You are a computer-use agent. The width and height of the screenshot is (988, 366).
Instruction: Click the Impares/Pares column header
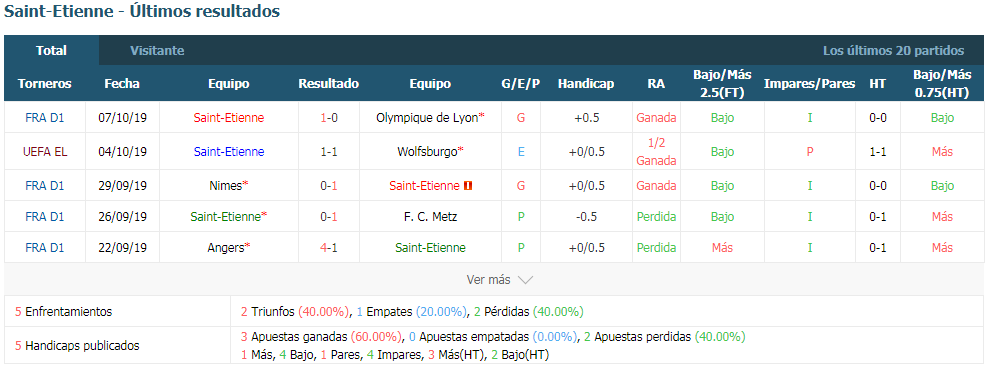pos(810,84)
